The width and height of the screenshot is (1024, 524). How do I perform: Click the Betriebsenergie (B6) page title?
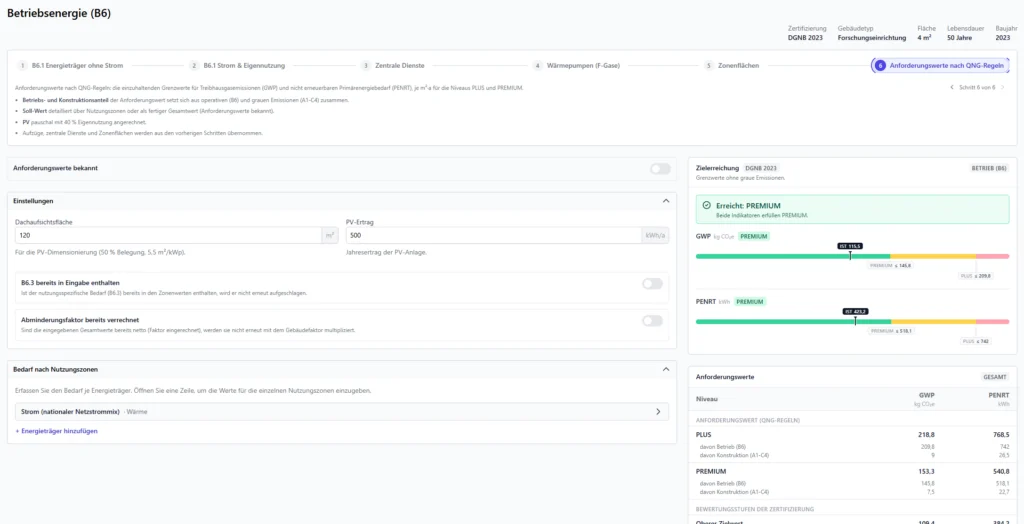(59, 13)
